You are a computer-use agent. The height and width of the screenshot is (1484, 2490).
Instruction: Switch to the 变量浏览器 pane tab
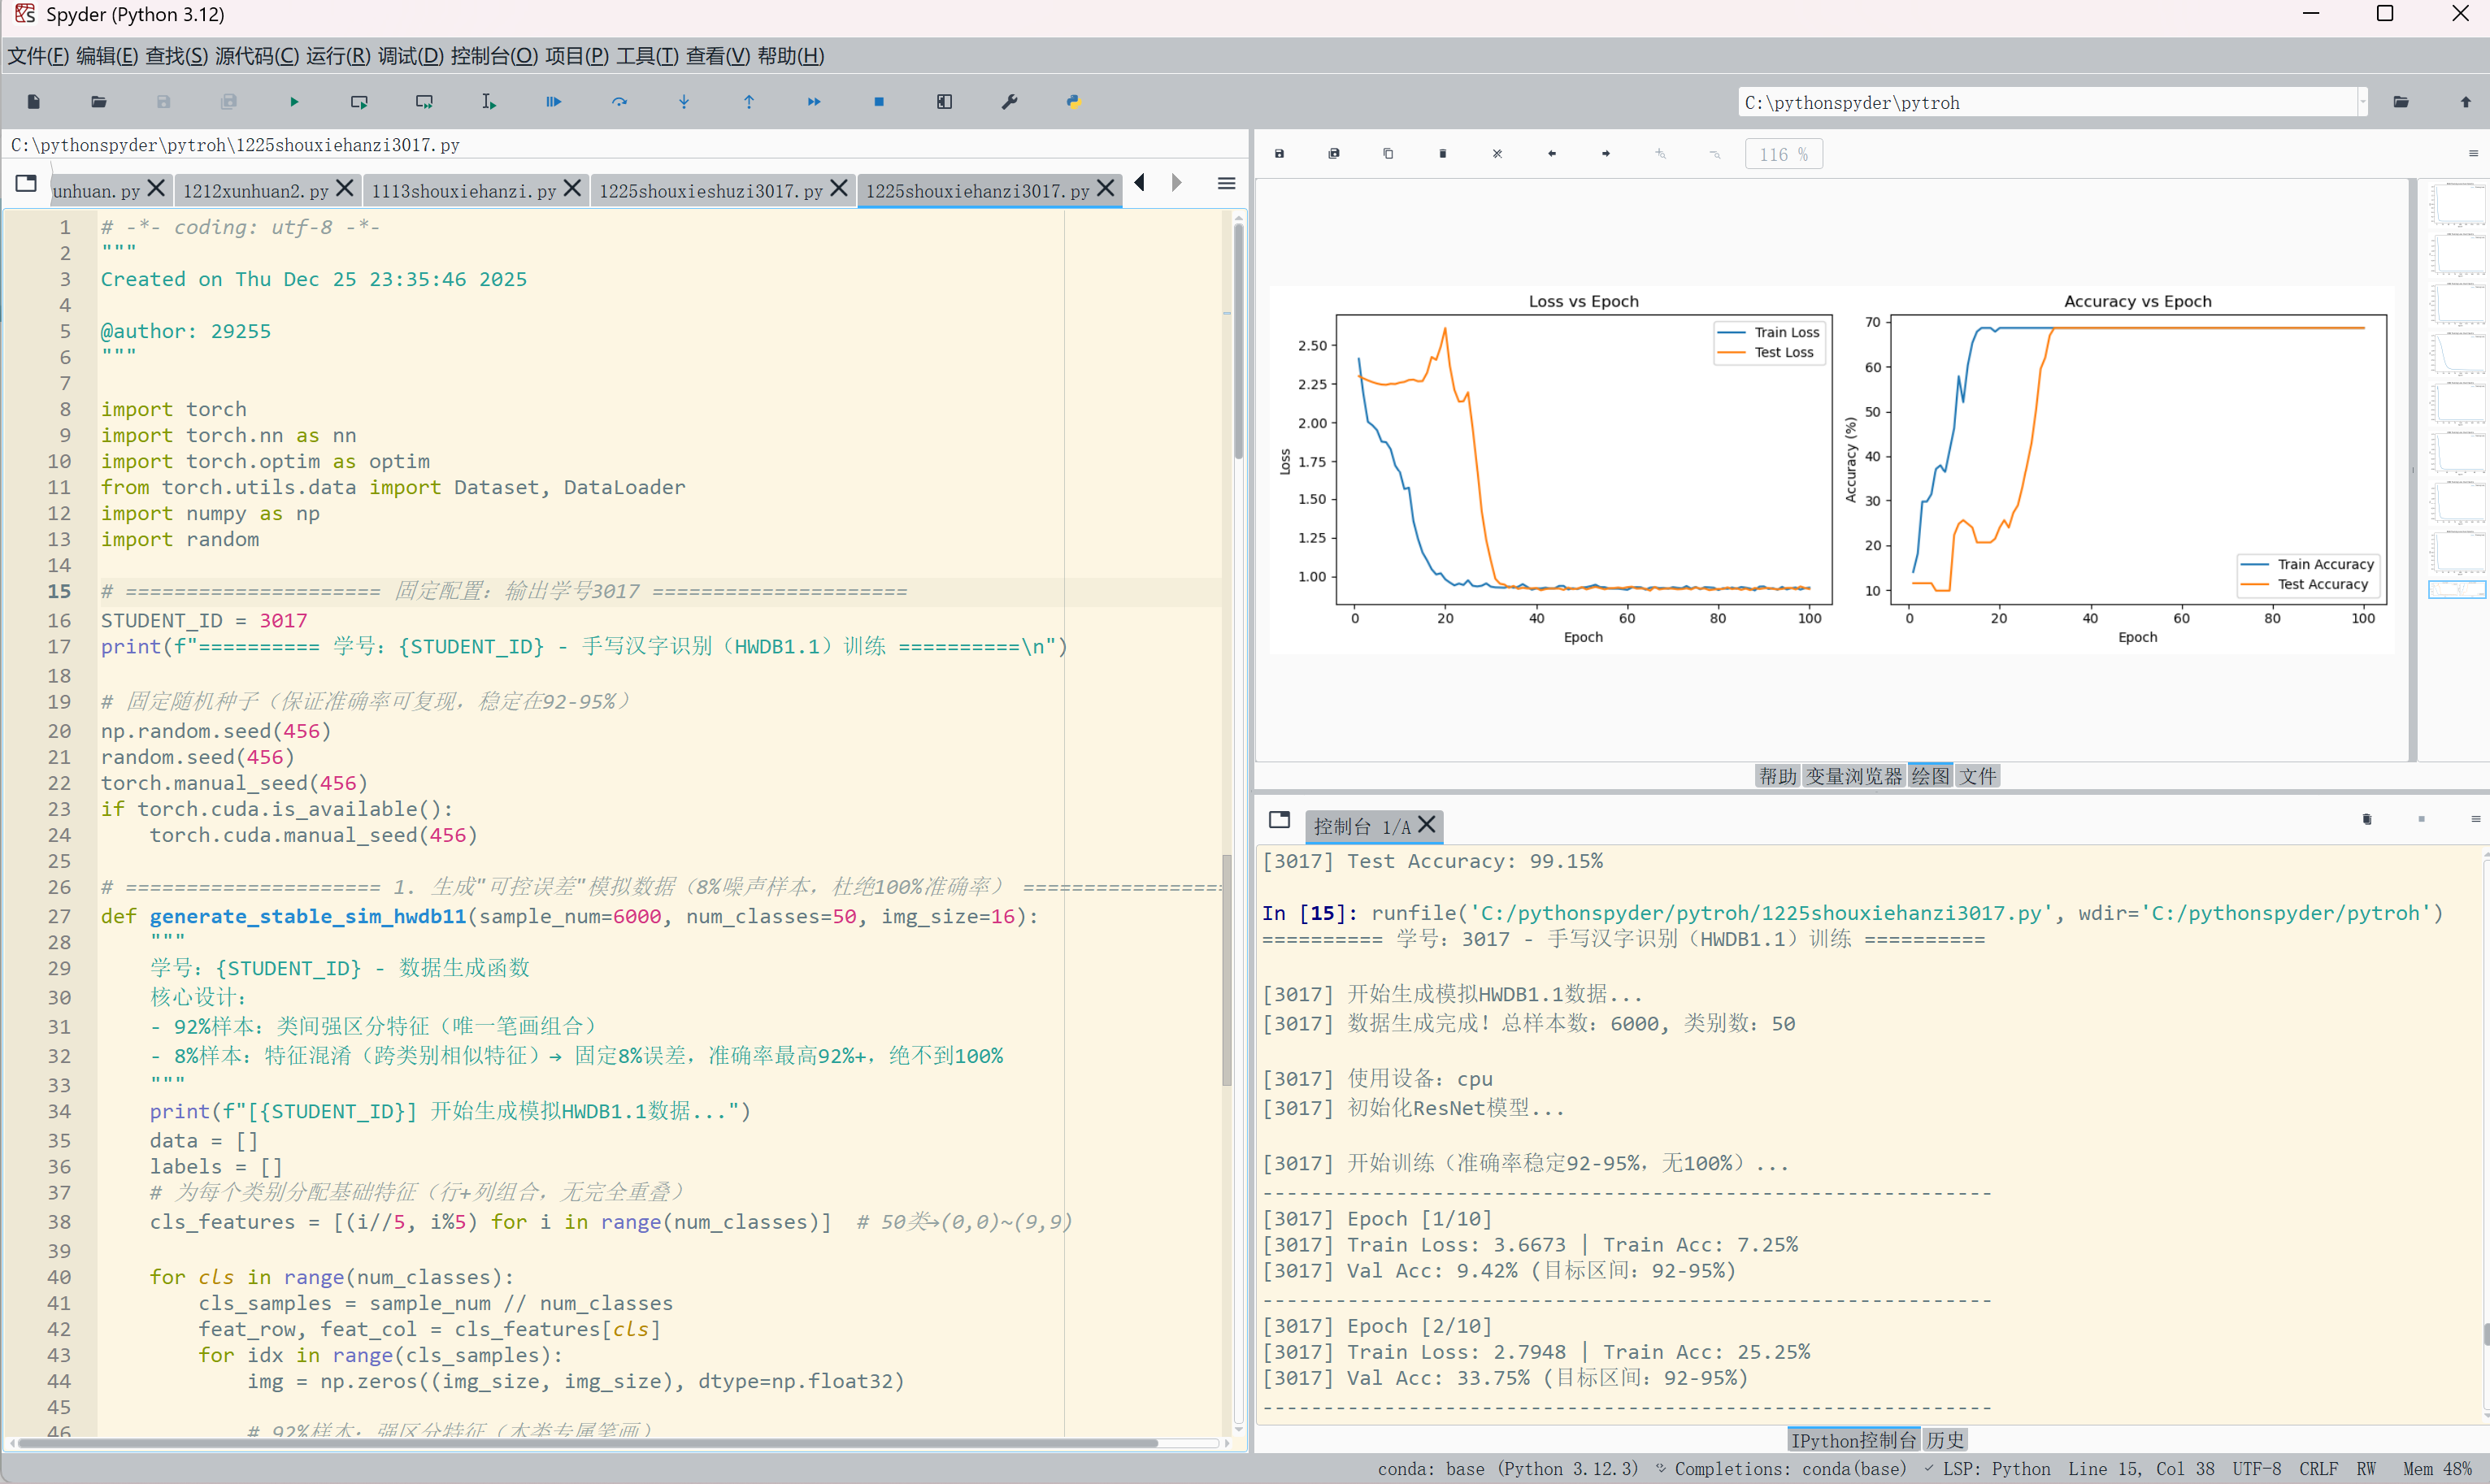pyautogui.click(x=1853, y=776)
